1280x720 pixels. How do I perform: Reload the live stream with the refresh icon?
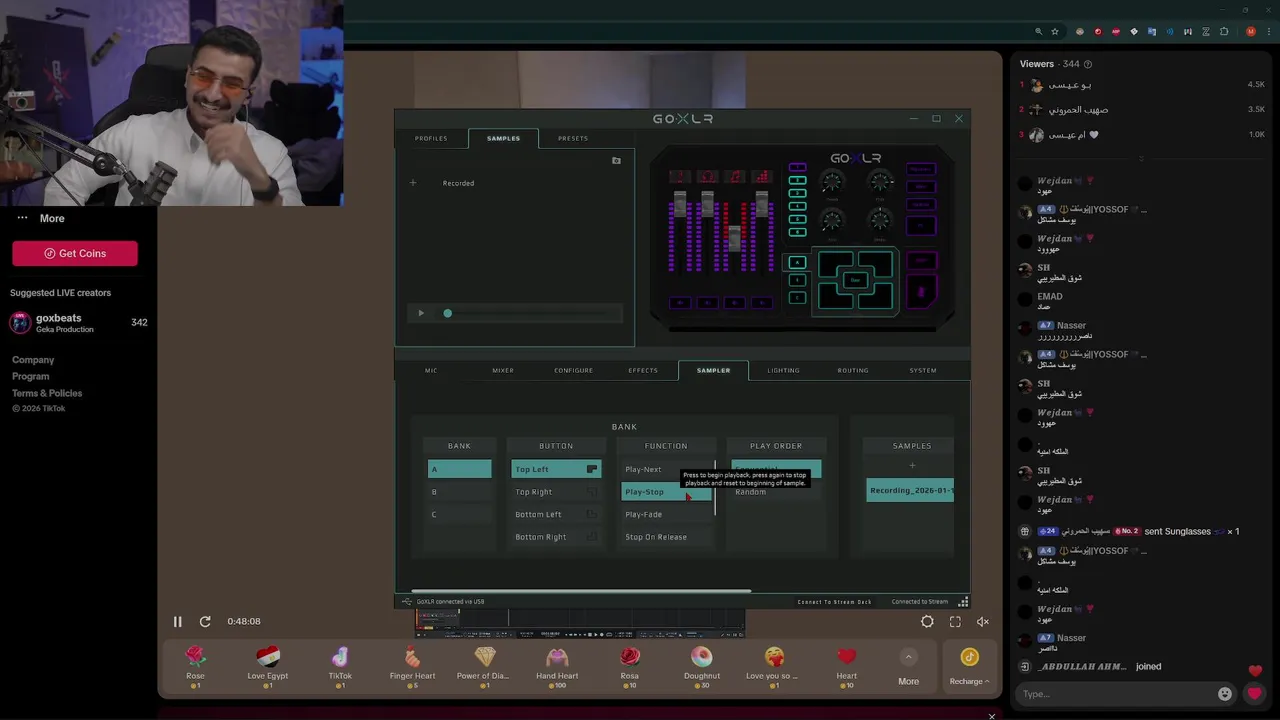[x=205, y=622]
